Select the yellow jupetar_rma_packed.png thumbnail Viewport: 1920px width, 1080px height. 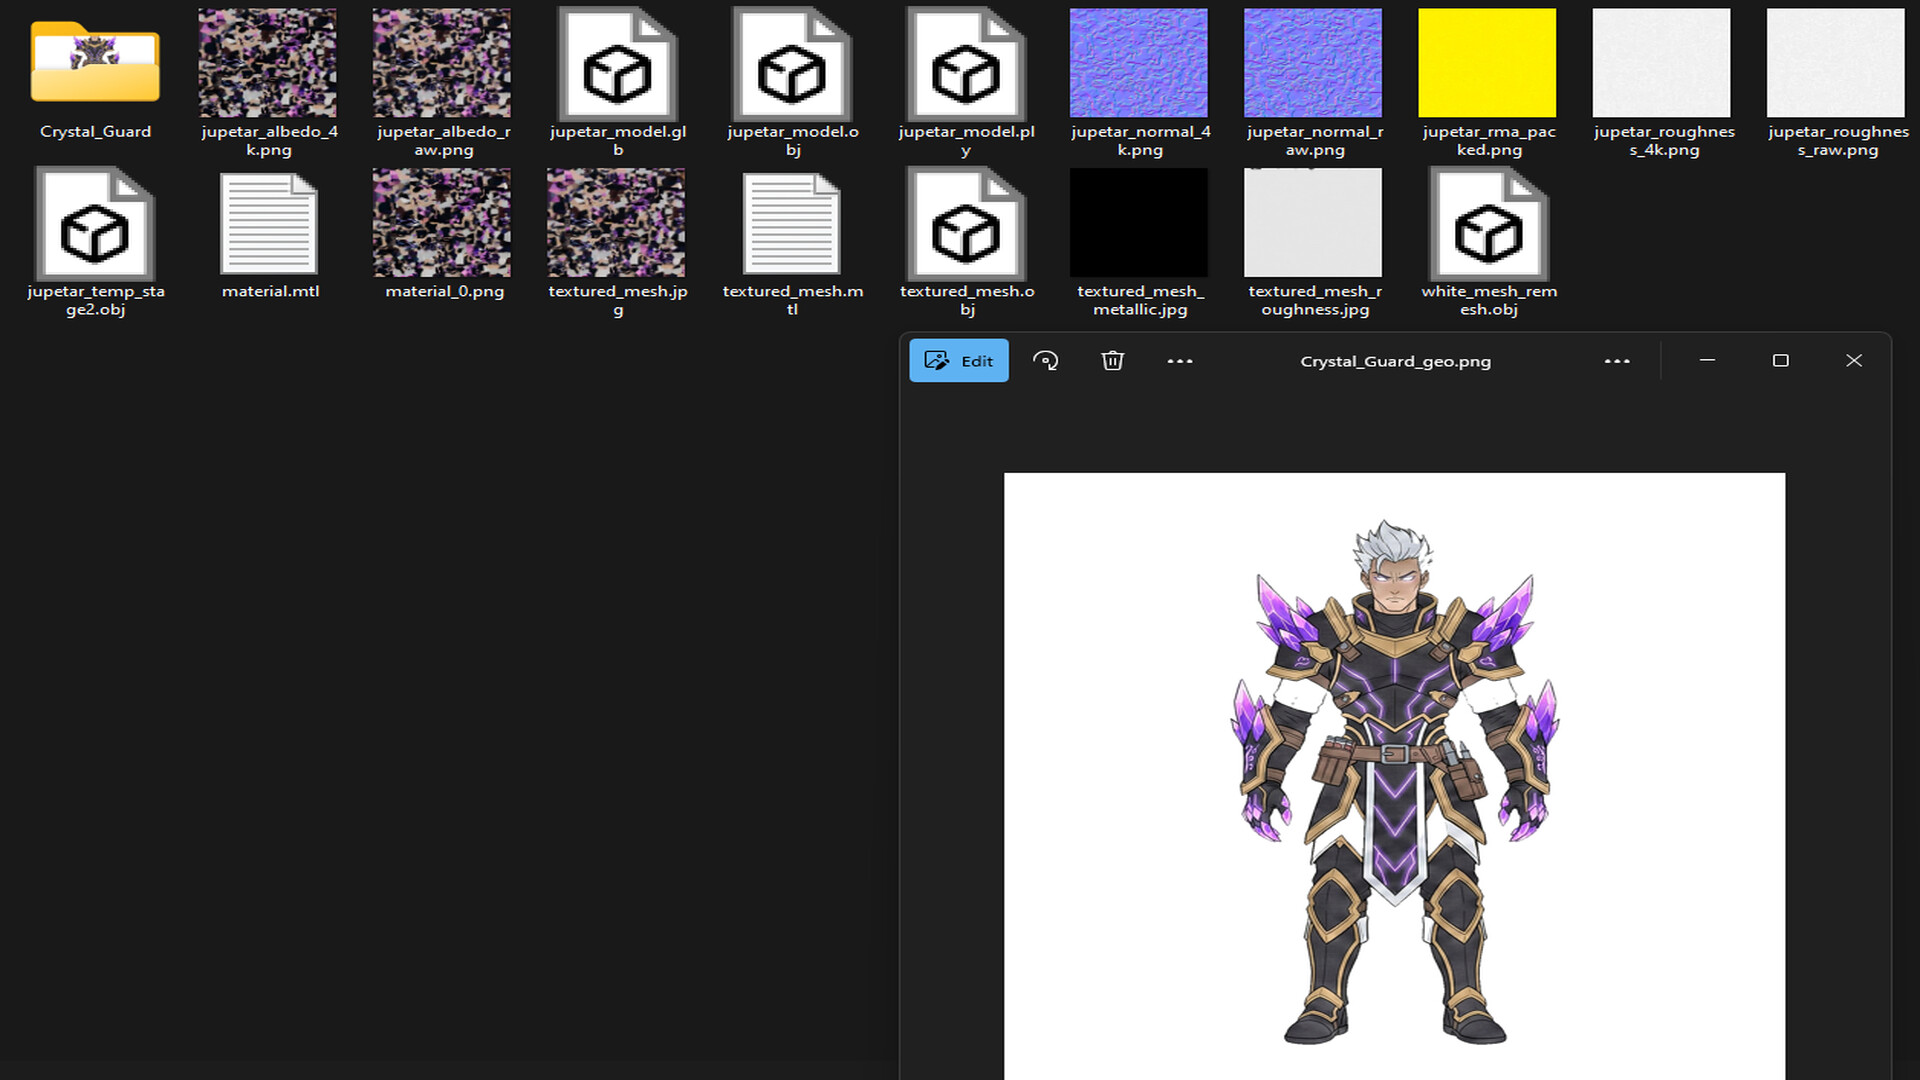point(1487,63)
